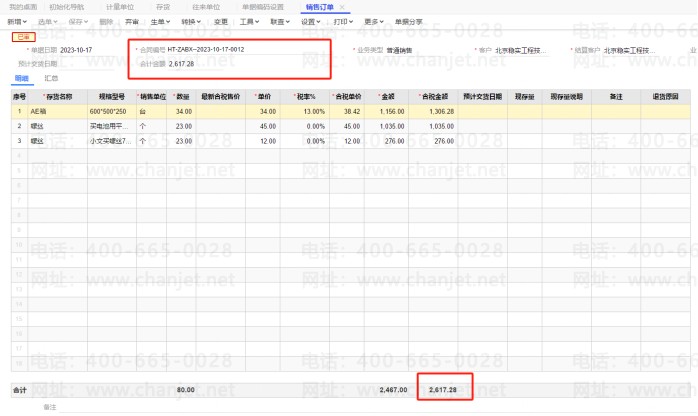The height and width of the screenshot is (416, 698).
Task: Click the 1,156.00 amount cell
Action: pos(386,111)
